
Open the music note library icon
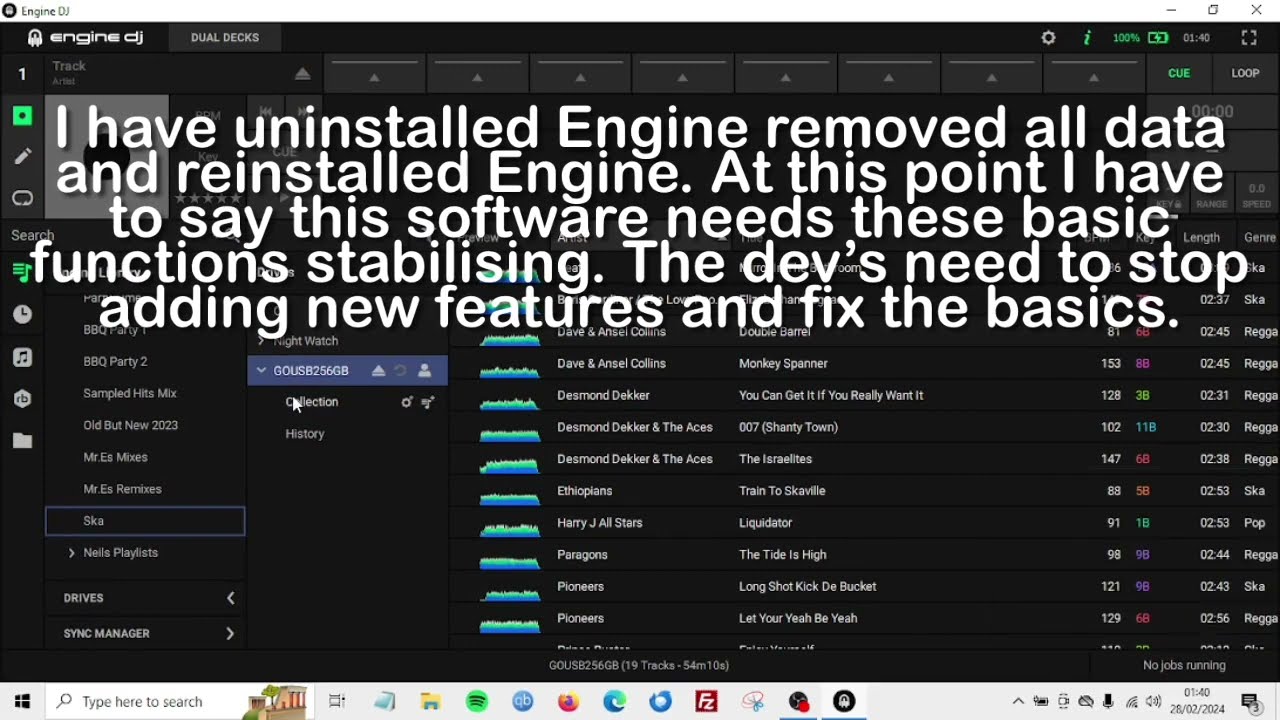pyautogui.click(x=22, y=357)
